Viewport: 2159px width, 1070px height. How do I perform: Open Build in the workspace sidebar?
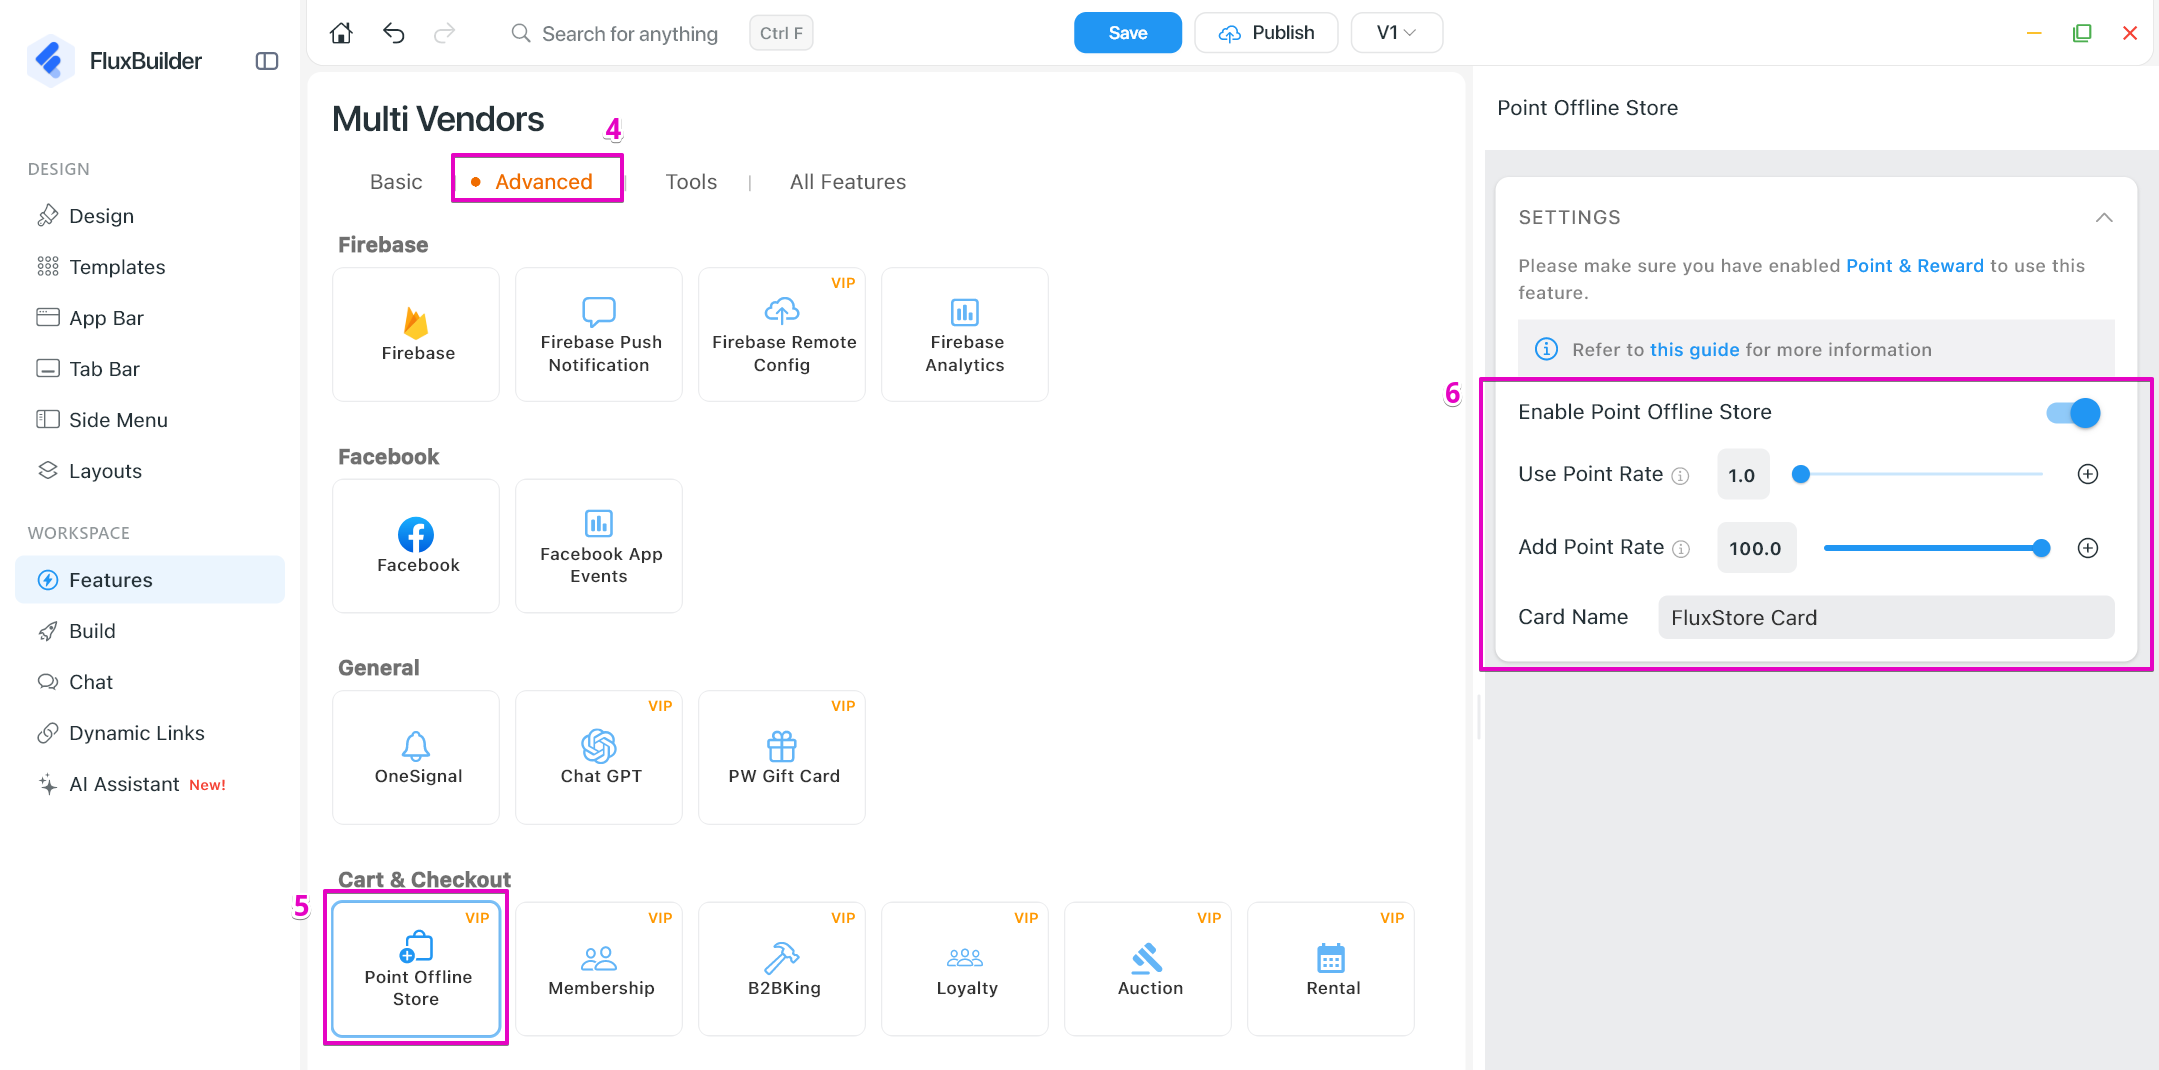150,631
